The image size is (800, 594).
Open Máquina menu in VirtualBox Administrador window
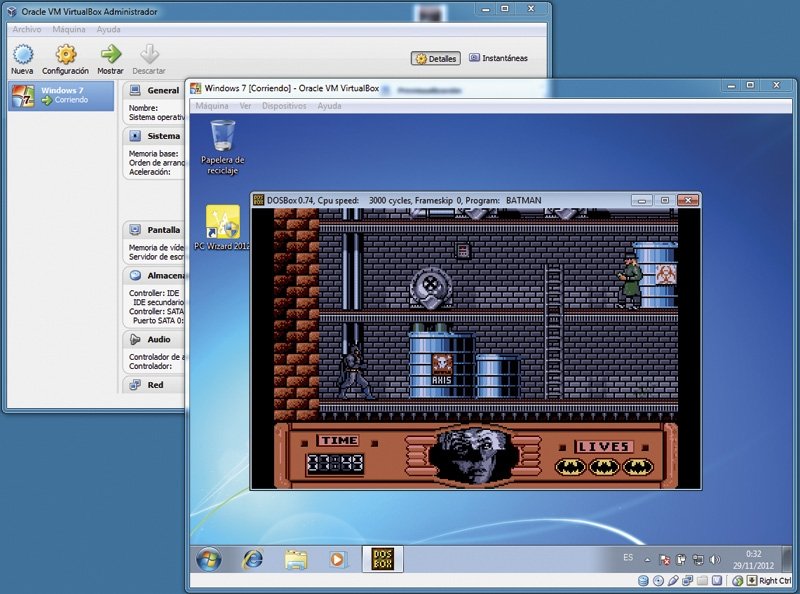pos(69,30)
